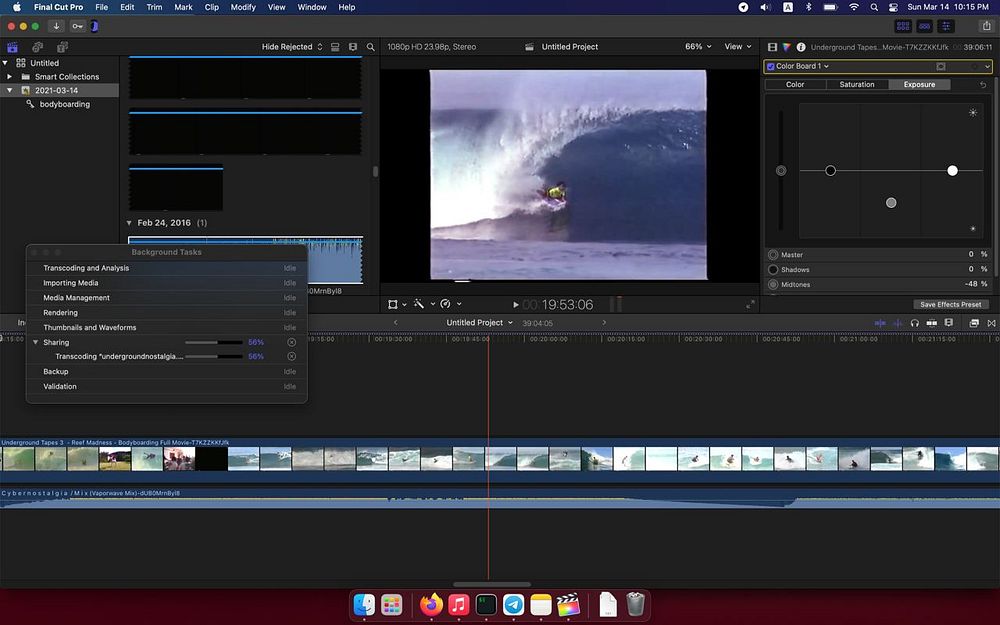Open the Color Inspector triangle icon

click(x=786, y=47)
